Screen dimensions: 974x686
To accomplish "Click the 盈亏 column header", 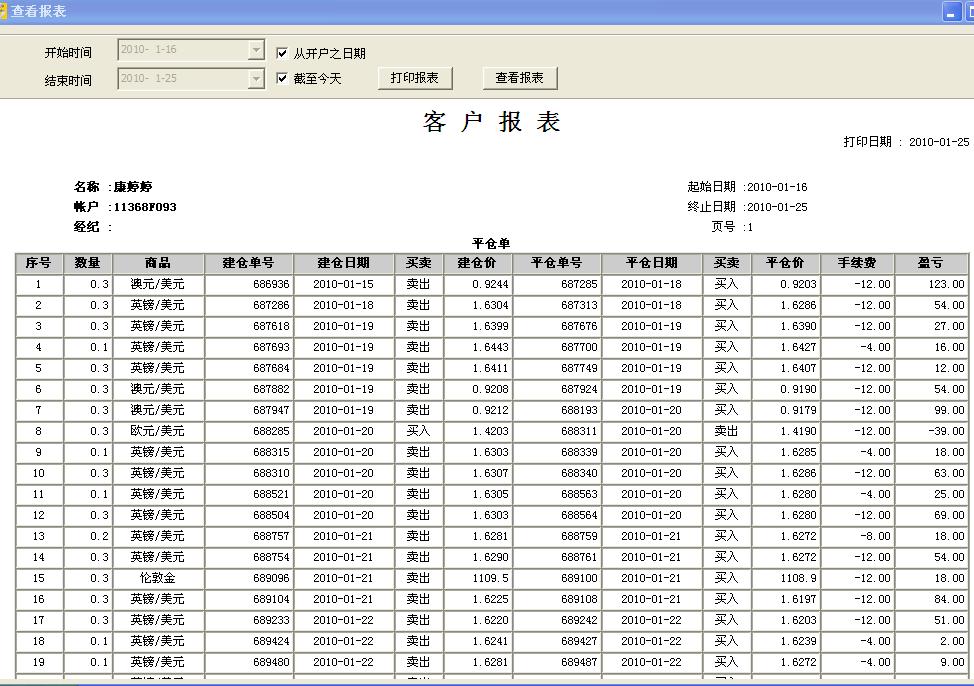I will coord(931,263).
